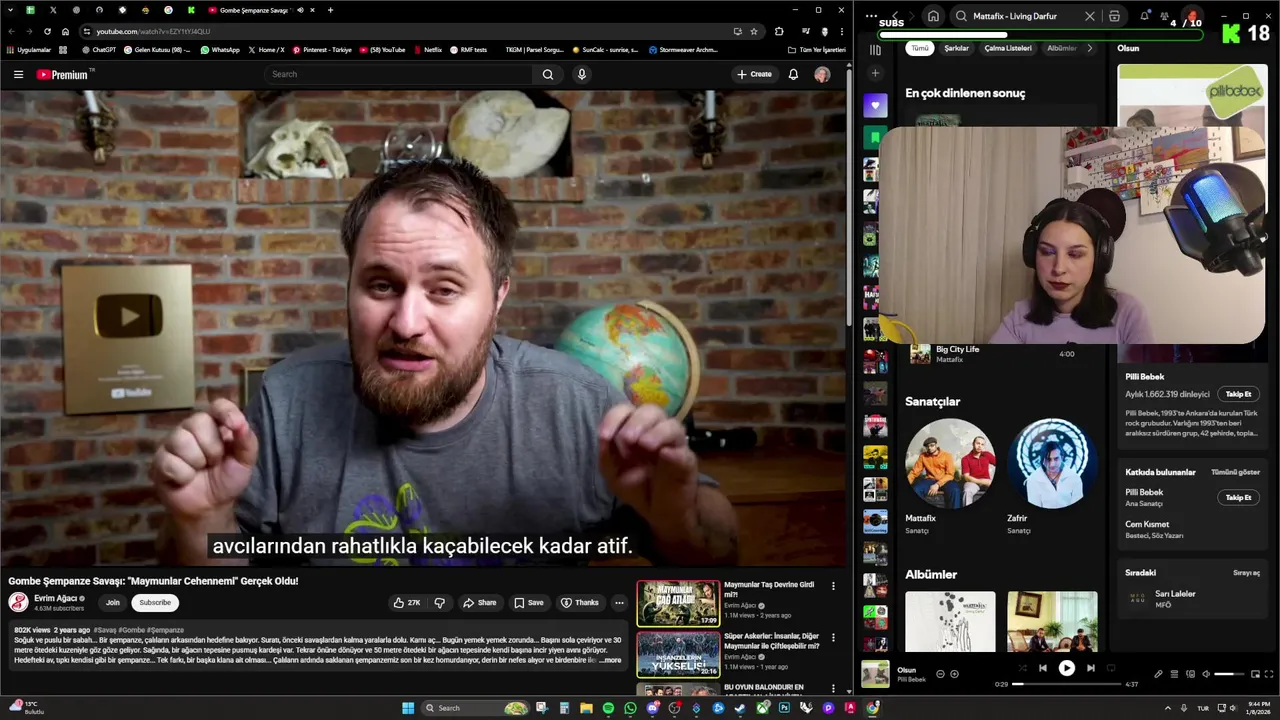Open Spotify connect to device icon
Viewport: 1280px width, 720px height.
pyautogui.click(x=1190, y=674)
